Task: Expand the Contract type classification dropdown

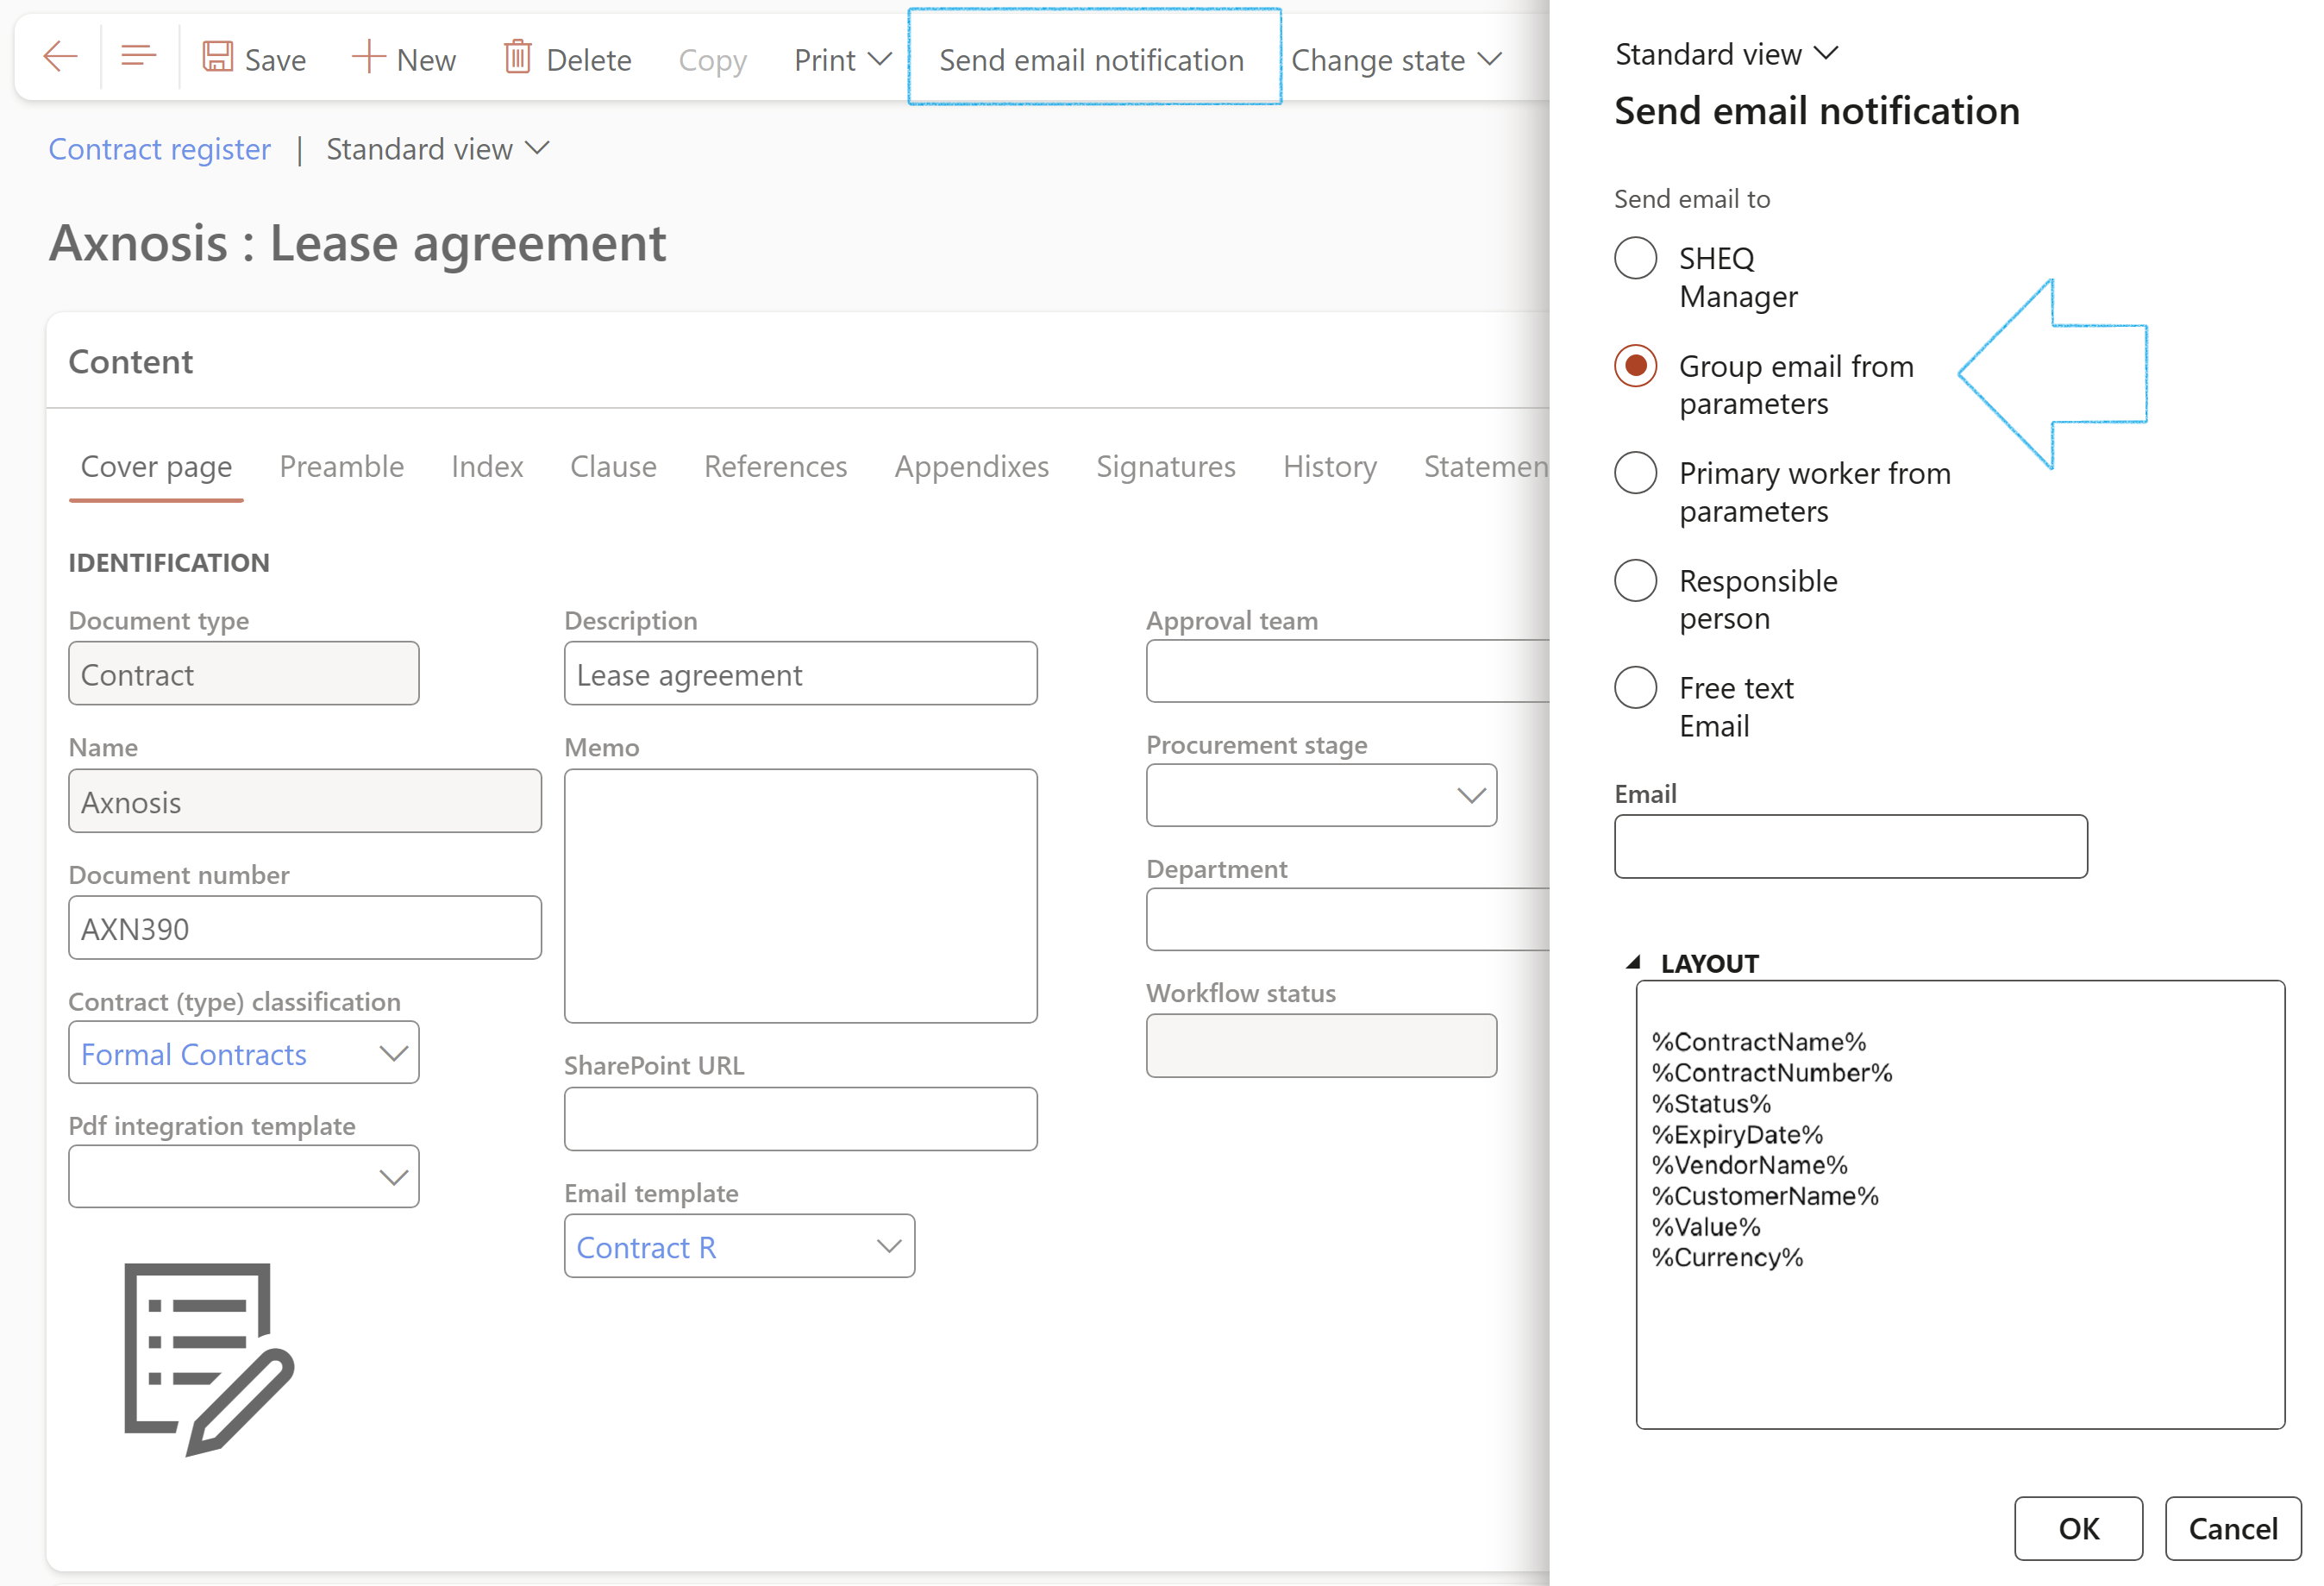Action: 392,1053
